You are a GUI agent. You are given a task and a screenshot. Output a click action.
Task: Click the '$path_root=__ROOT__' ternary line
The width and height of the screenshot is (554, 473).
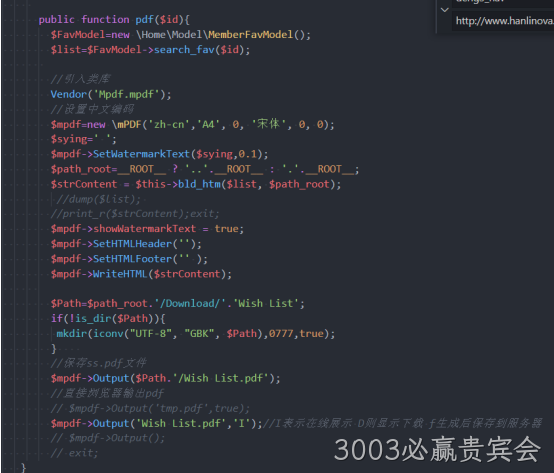click(205, 169)
